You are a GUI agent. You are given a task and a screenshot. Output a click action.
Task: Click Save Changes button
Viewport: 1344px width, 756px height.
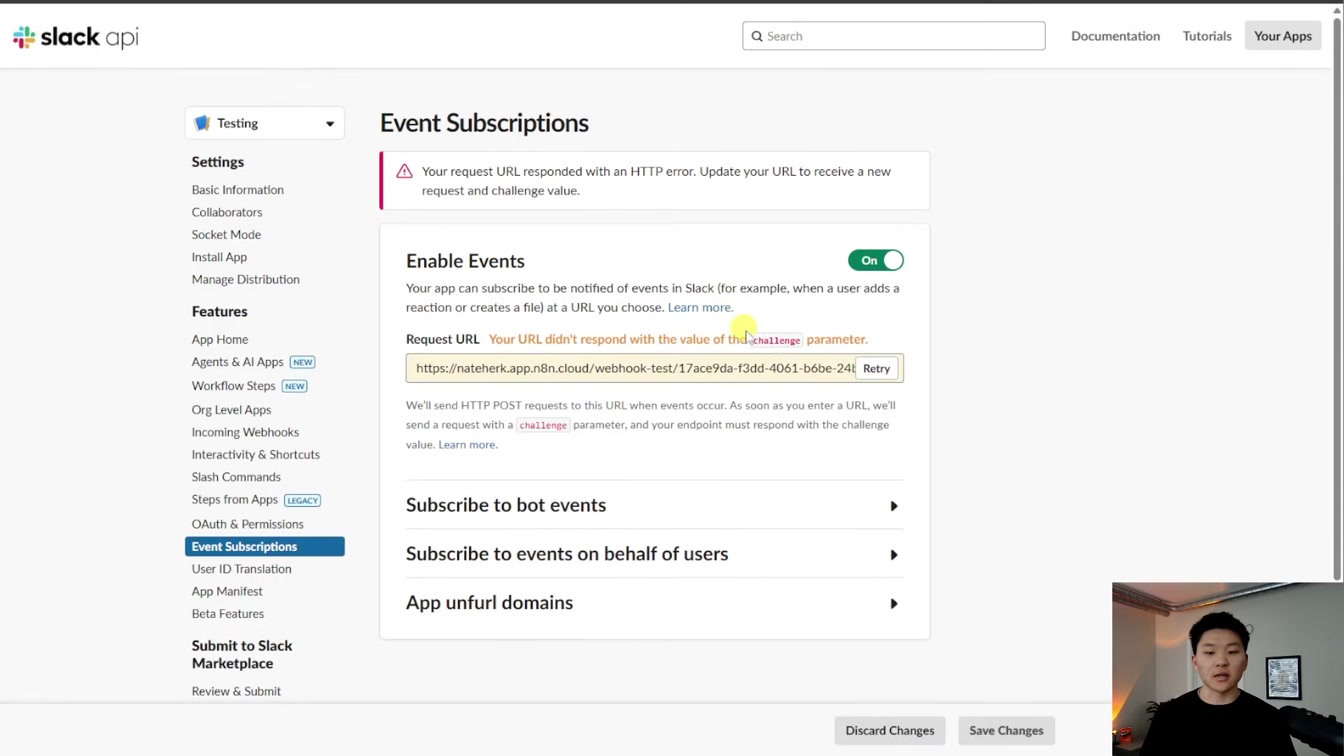[x=1006, y=731]
